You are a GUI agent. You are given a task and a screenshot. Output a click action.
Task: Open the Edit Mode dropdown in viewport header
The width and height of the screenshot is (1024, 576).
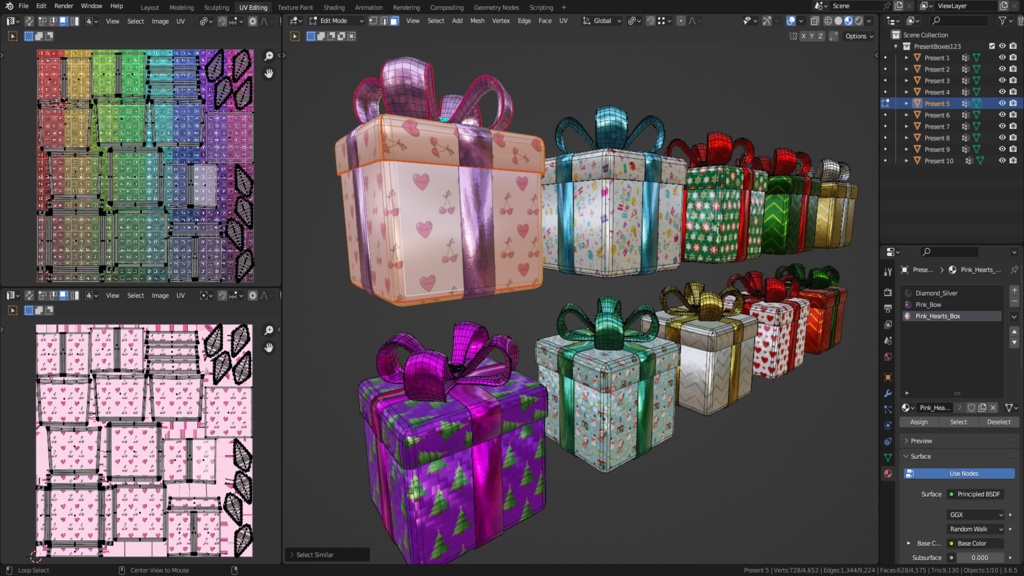point(334,21)
